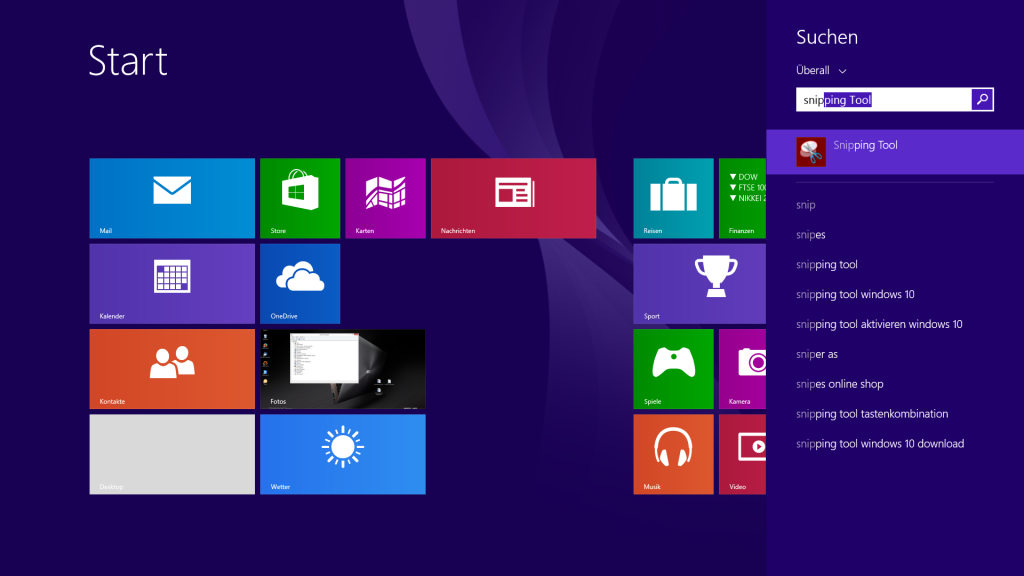Open the Wetter weather tile
Image resolution: width=1024 pixels, height=576 pixels.
tap(343, 454)
